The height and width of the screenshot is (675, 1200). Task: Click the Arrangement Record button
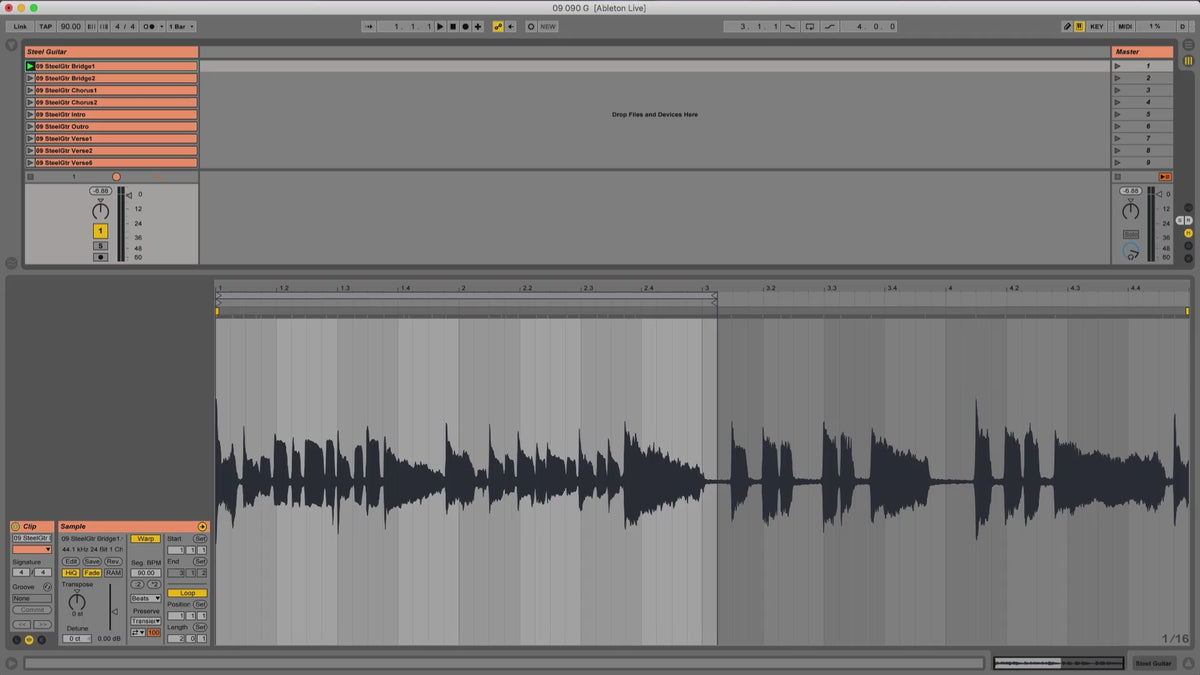pyautogui.click(x=465, y=26)
